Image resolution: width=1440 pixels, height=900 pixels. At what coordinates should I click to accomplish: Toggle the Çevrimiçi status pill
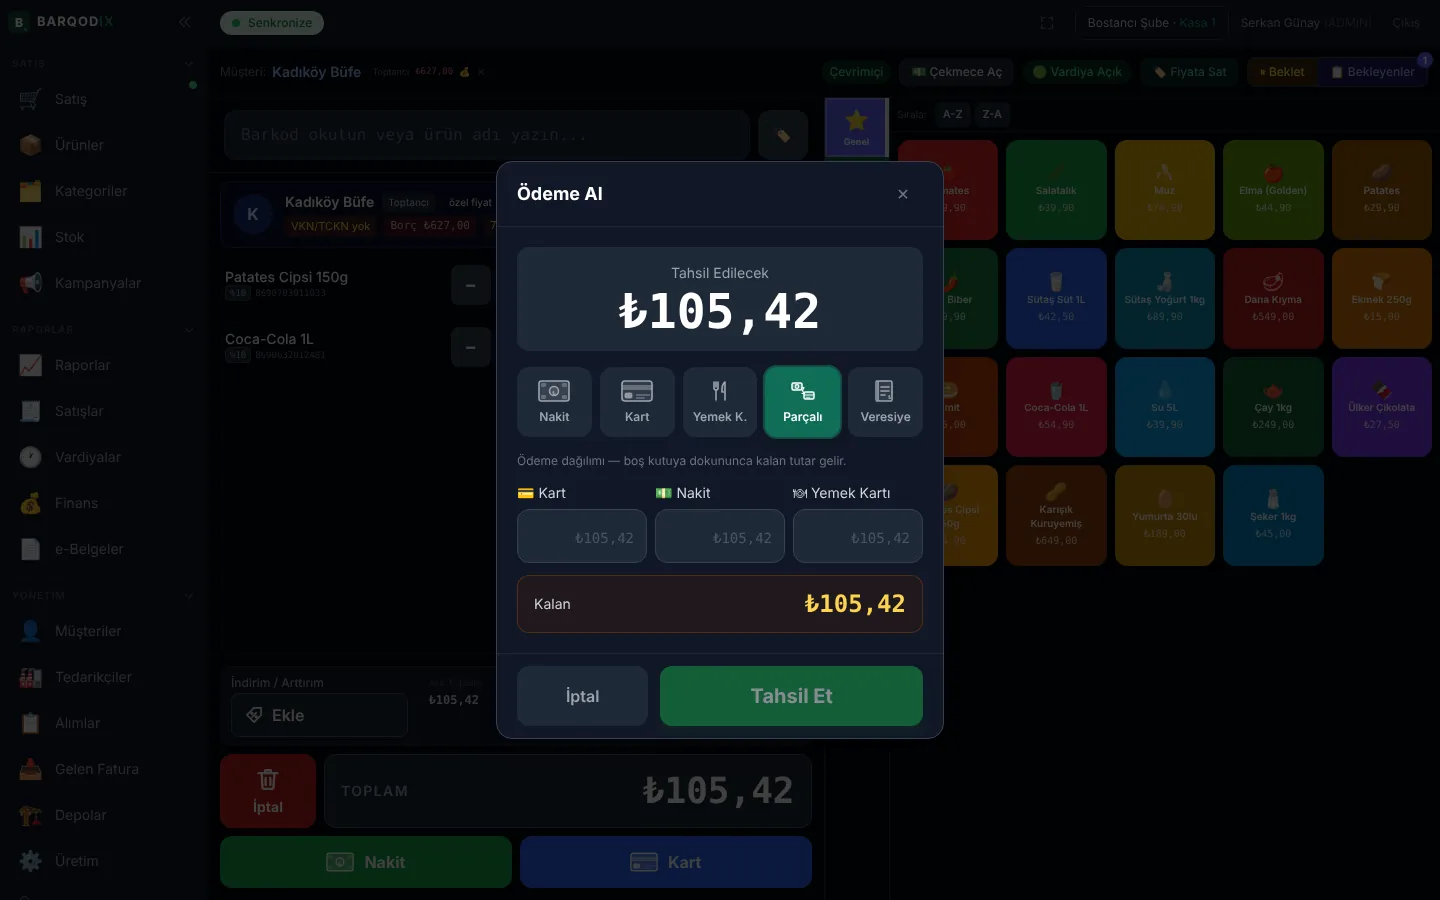pos(857,72)
